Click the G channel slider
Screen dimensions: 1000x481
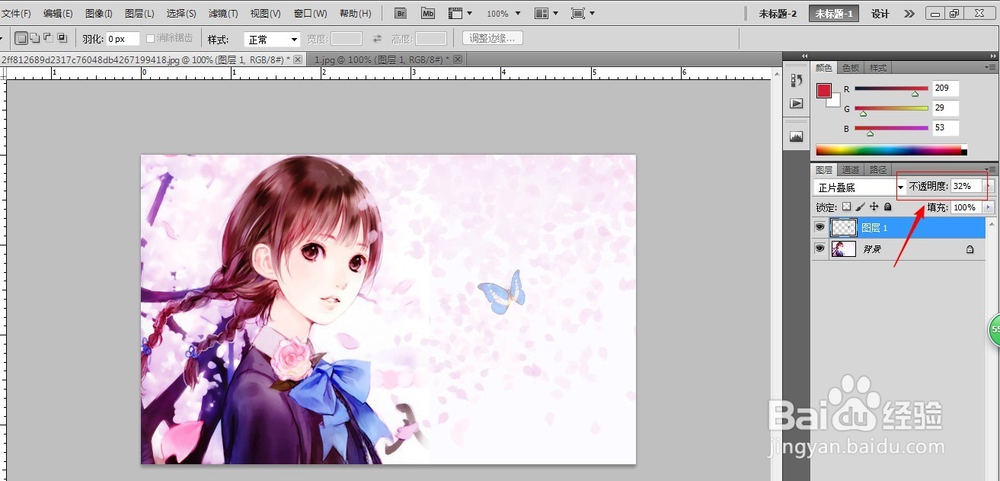(891, 108)
